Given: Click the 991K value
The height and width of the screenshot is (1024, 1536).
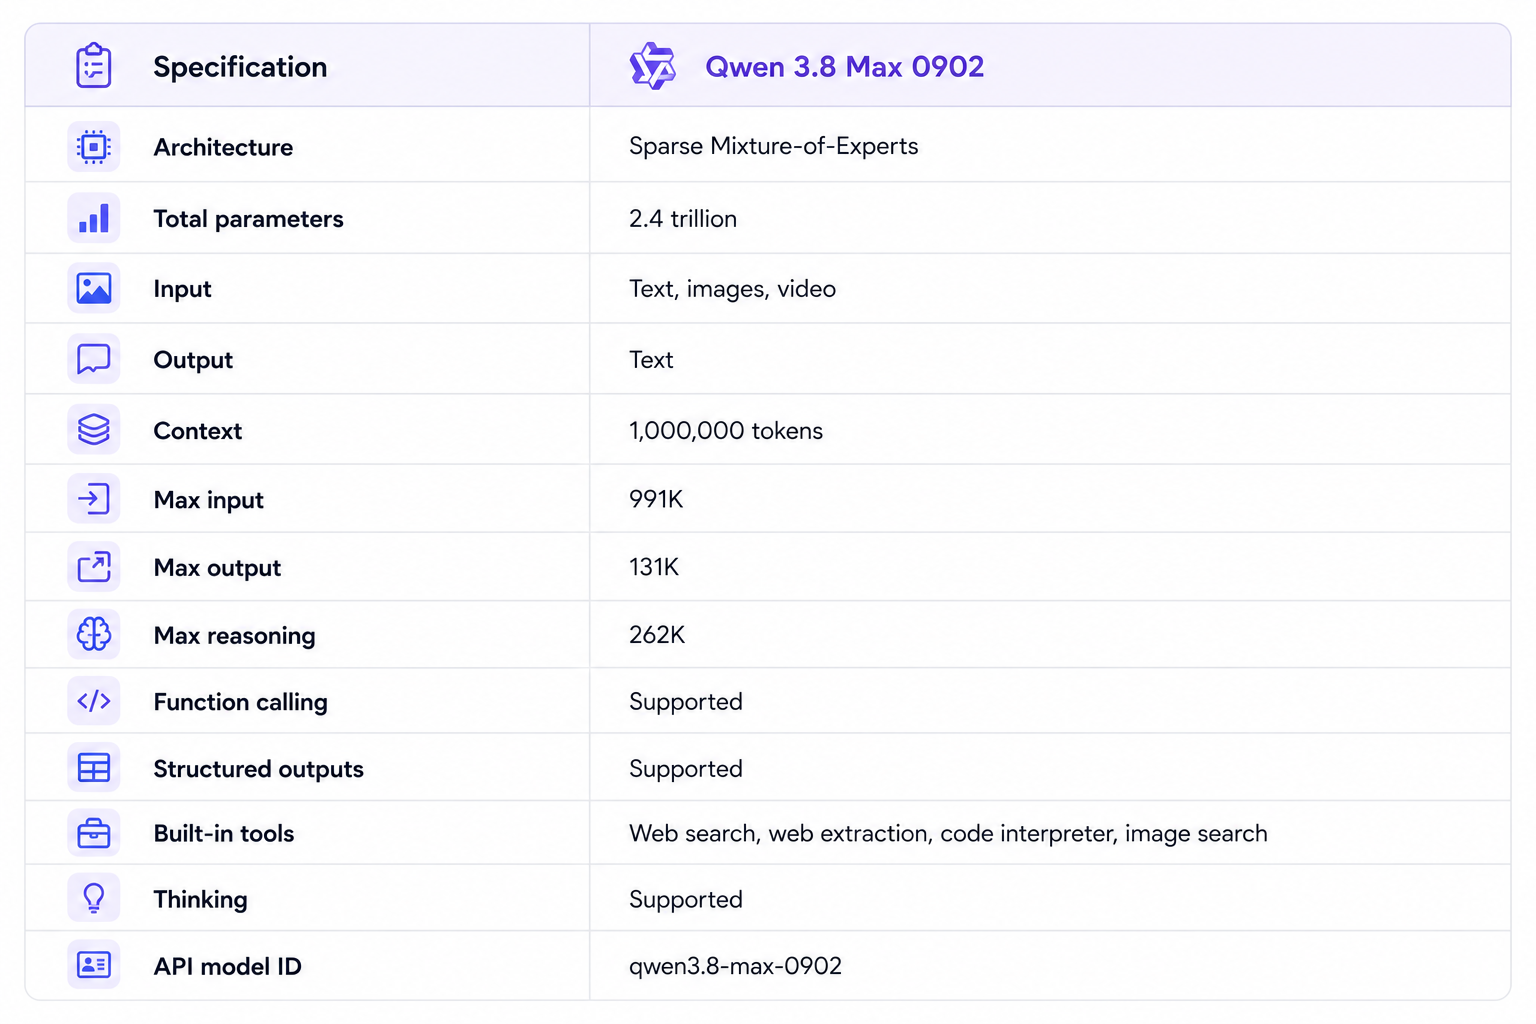Looking at the screenshot, I should (x=656, y=499).
